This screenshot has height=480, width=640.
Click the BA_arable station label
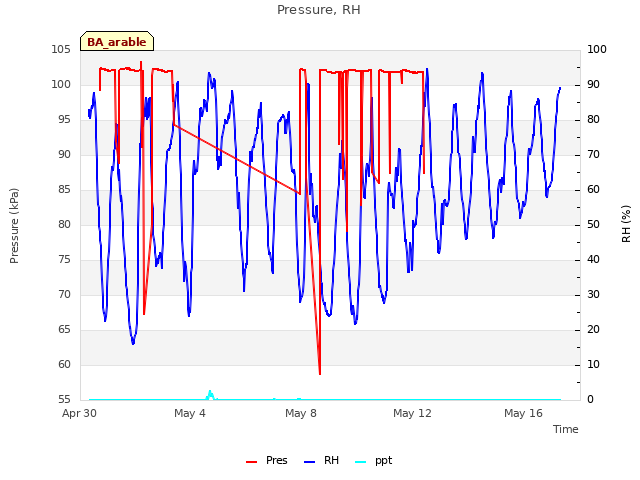pyautogui.click(x=117, y=42)
